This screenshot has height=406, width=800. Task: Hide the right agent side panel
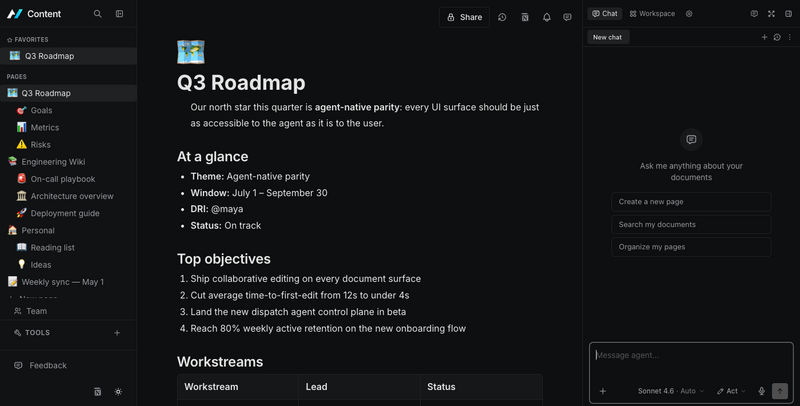tap(788, 14)
